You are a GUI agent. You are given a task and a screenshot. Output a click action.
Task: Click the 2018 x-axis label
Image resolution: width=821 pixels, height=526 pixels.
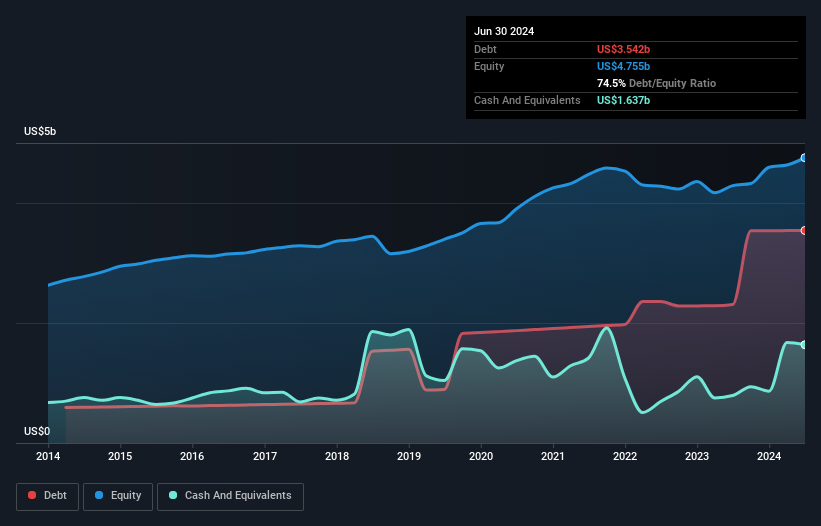337,456
